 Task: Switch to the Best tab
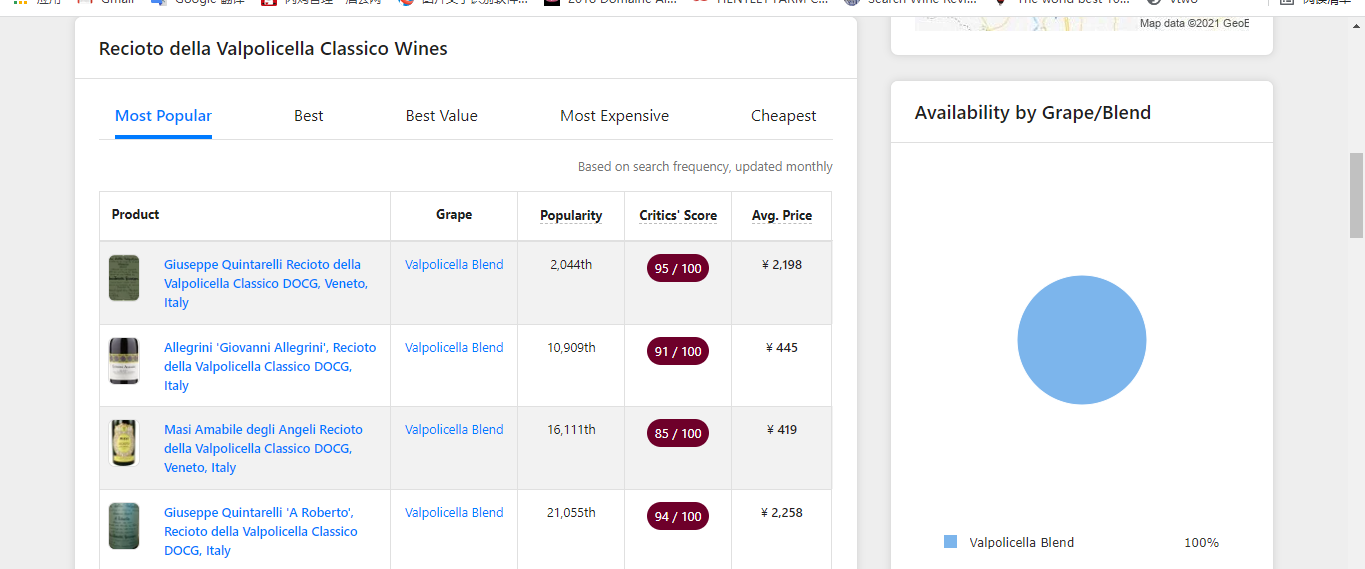[x=308, y=116]
